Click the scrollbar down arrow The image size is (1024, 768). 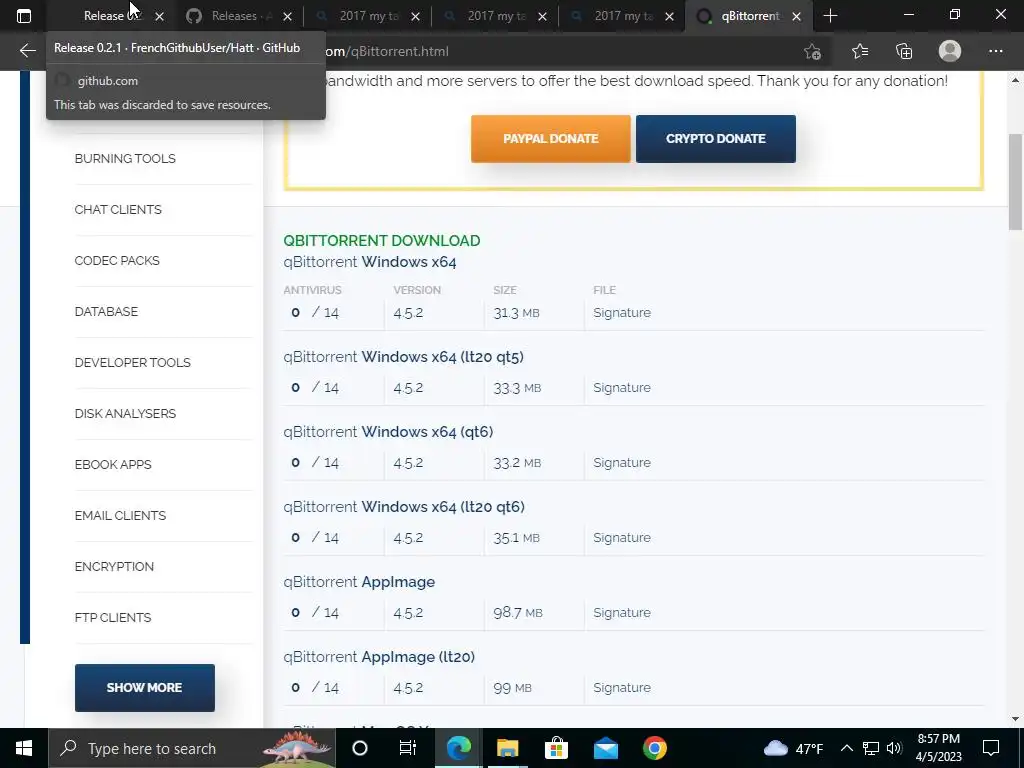tap(1015, 719)
